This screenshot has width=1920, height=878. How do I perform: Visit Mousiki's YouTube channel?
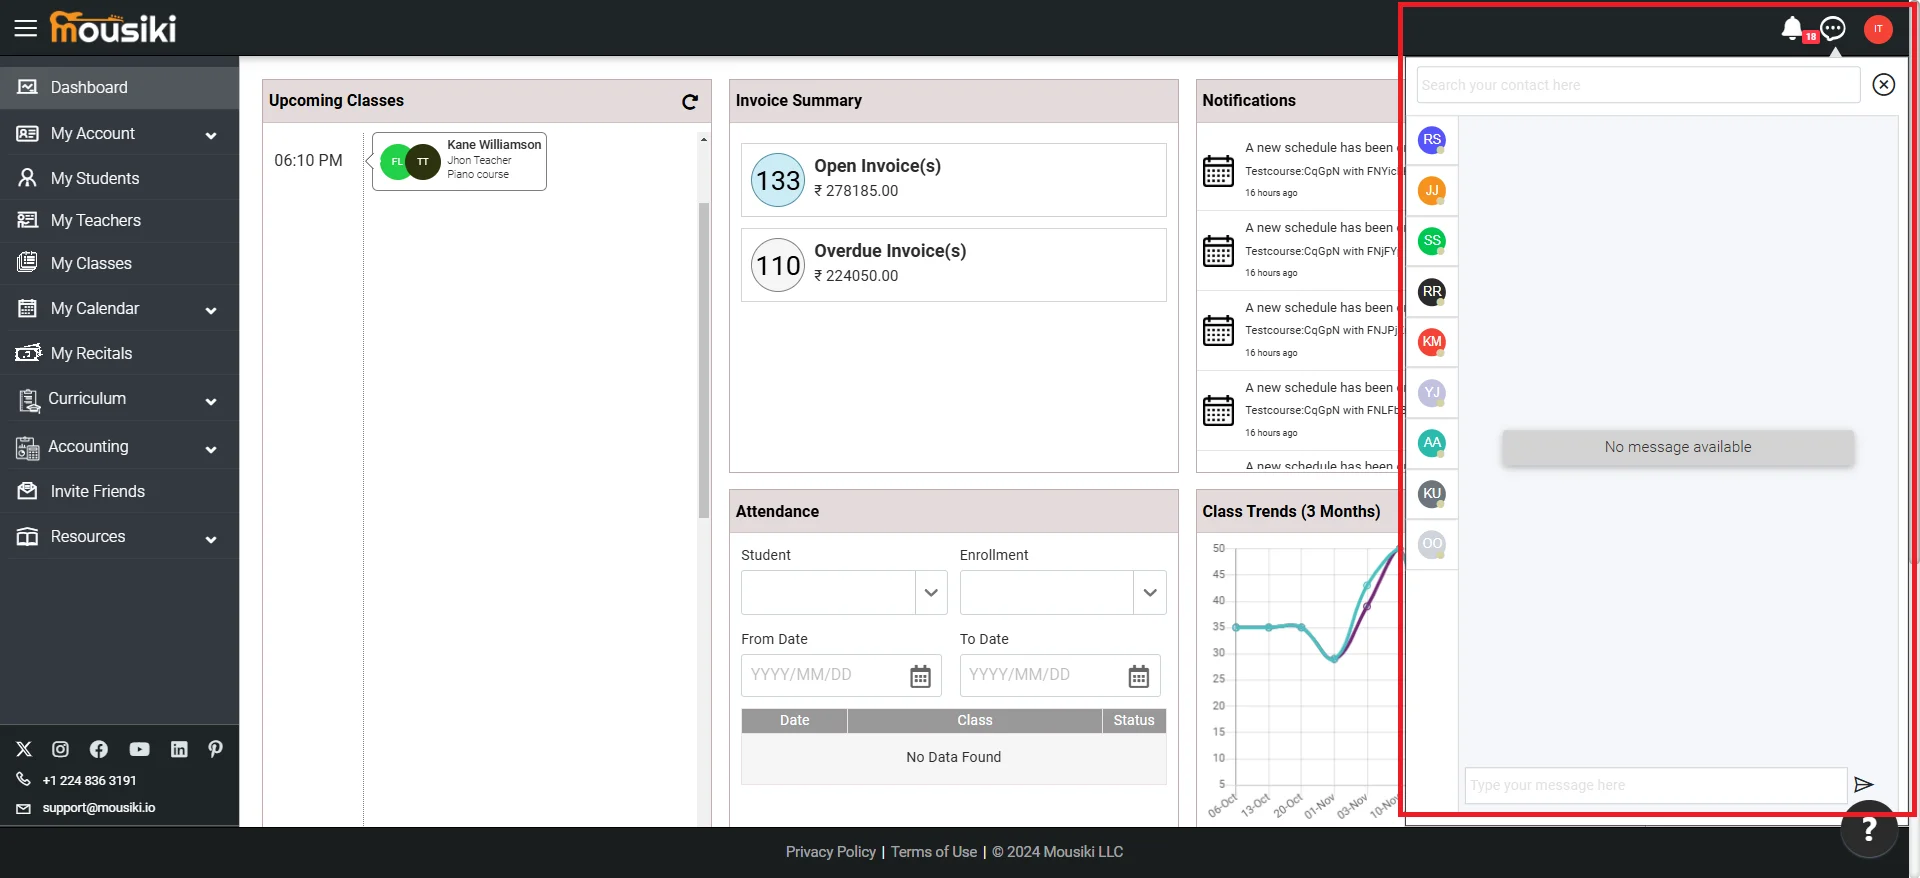click(139, 749)
